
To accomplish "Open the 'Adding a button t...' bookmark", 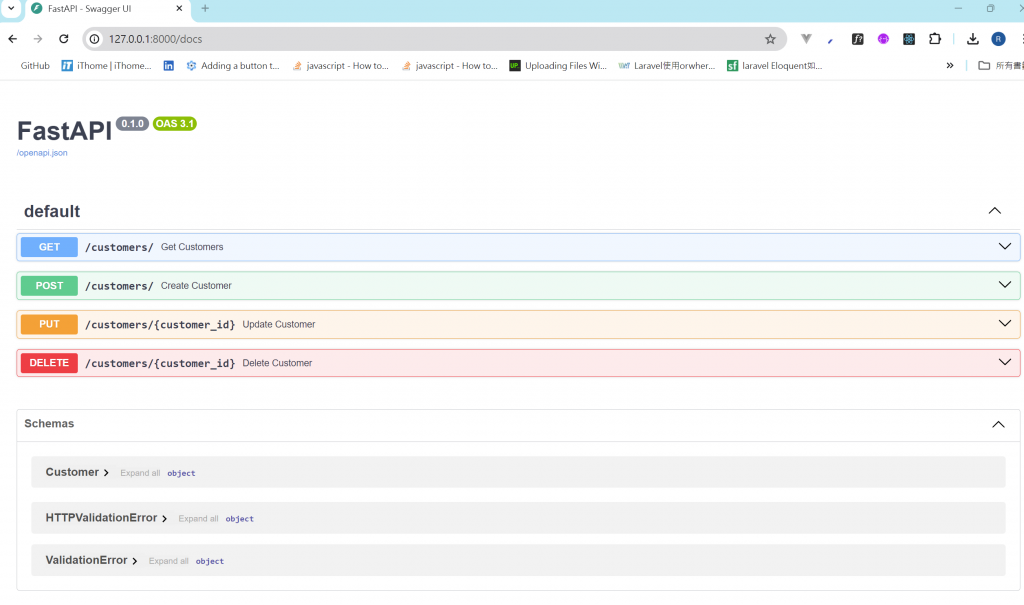I will [233, 65].
